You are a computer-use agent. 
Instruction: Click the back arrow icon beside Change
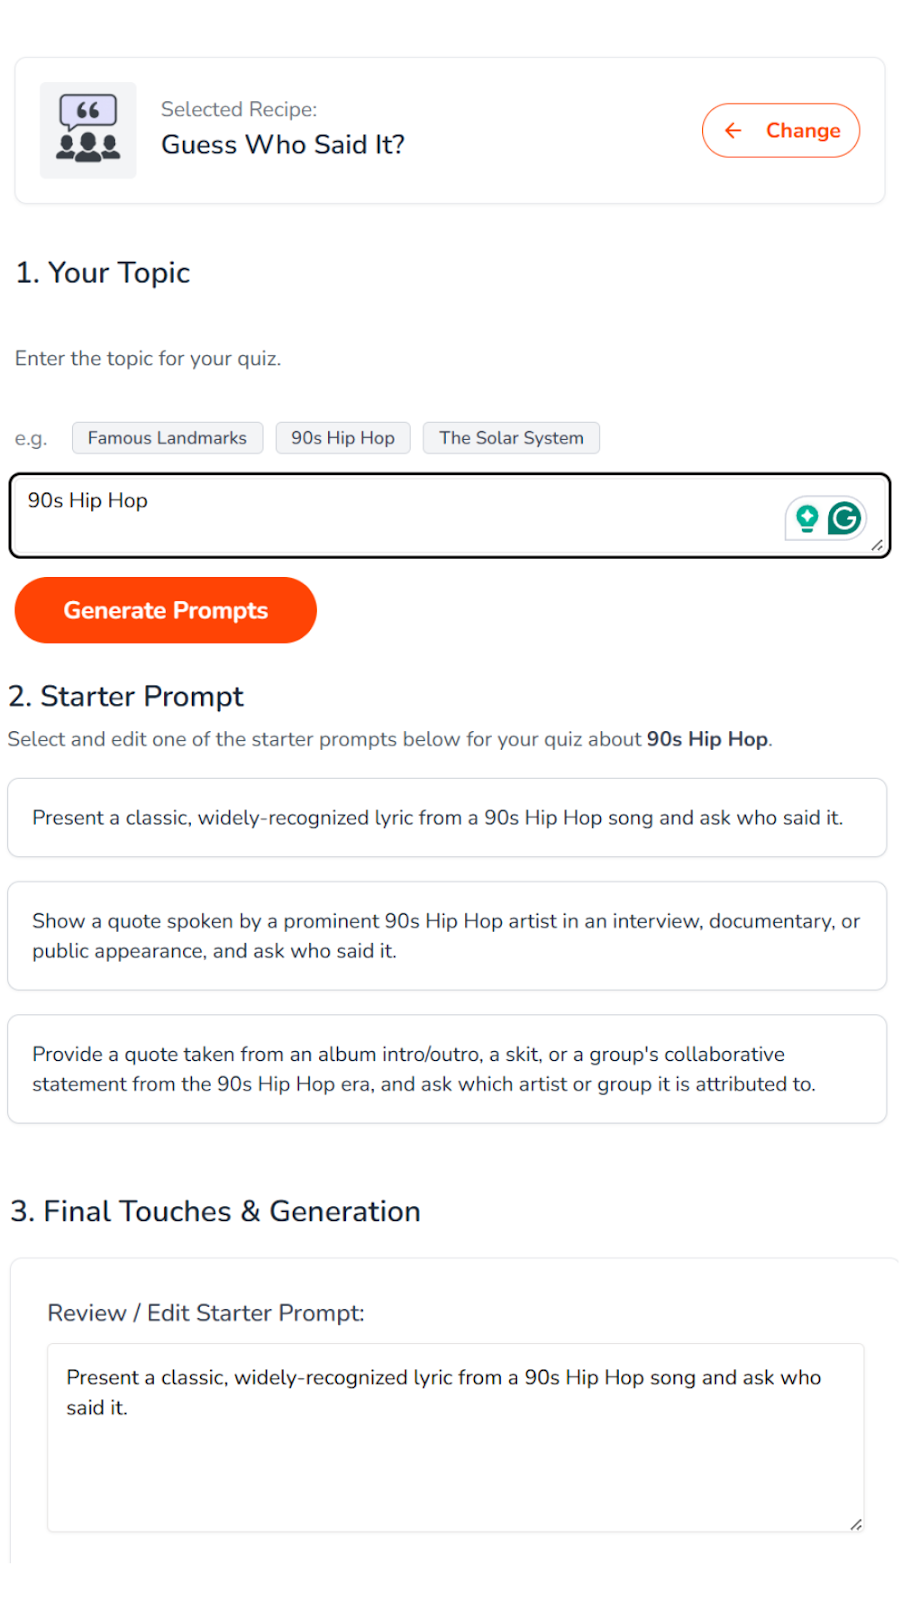[733, 131]
